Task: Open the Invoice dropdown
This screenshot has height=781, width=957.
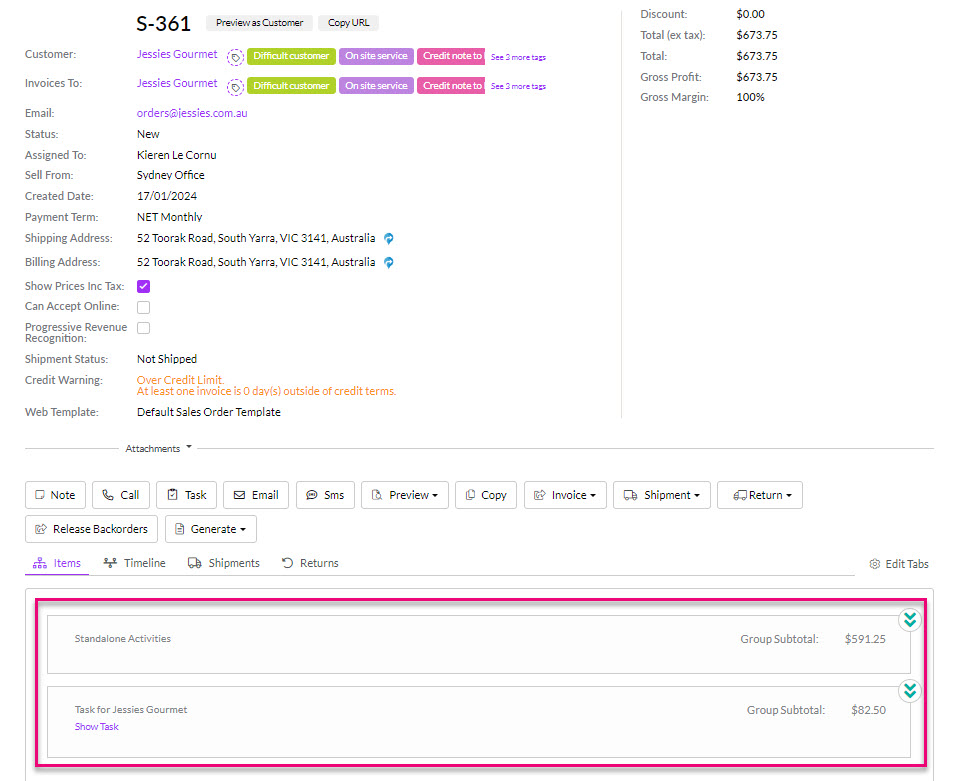Action: pos(565,495)
